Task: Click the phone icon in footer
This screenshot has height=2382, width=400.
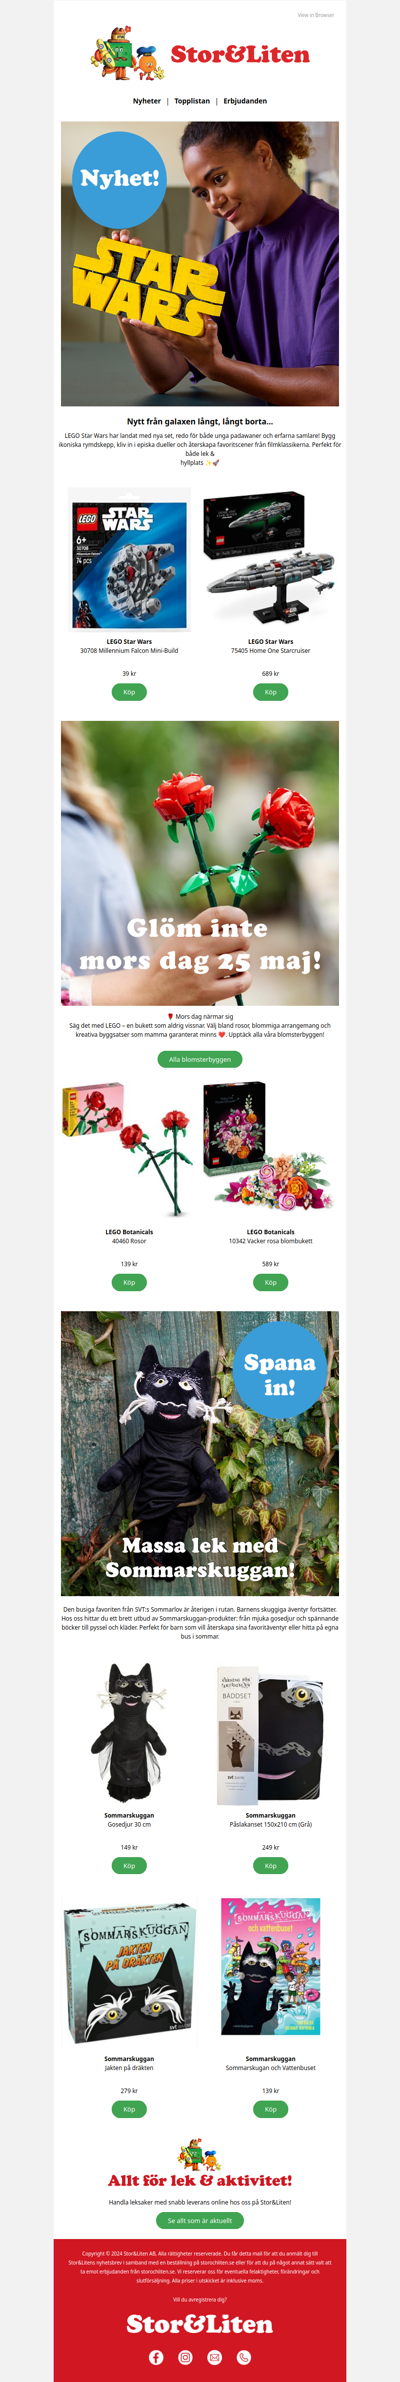Action: 244,2357
